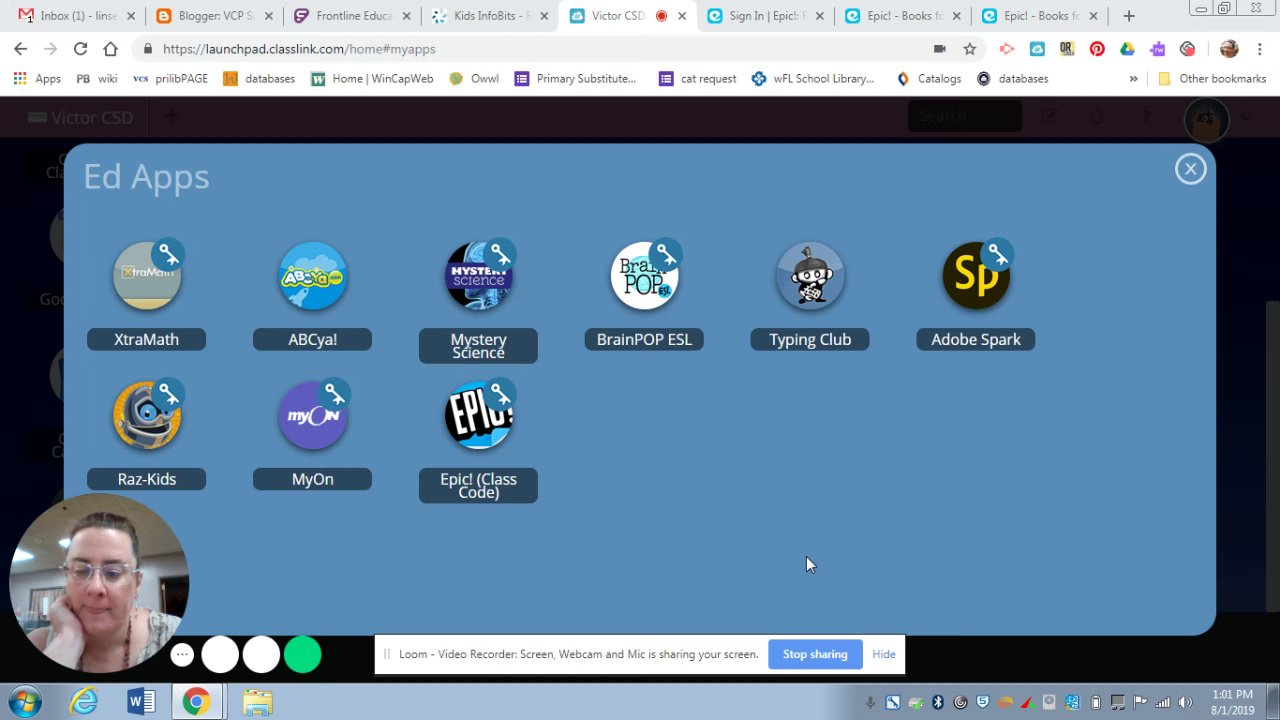The width and height of the screenshot is (1280, 720).
Task: Open the prilibPAGE bookmark
Action: [x=170, y=79]
